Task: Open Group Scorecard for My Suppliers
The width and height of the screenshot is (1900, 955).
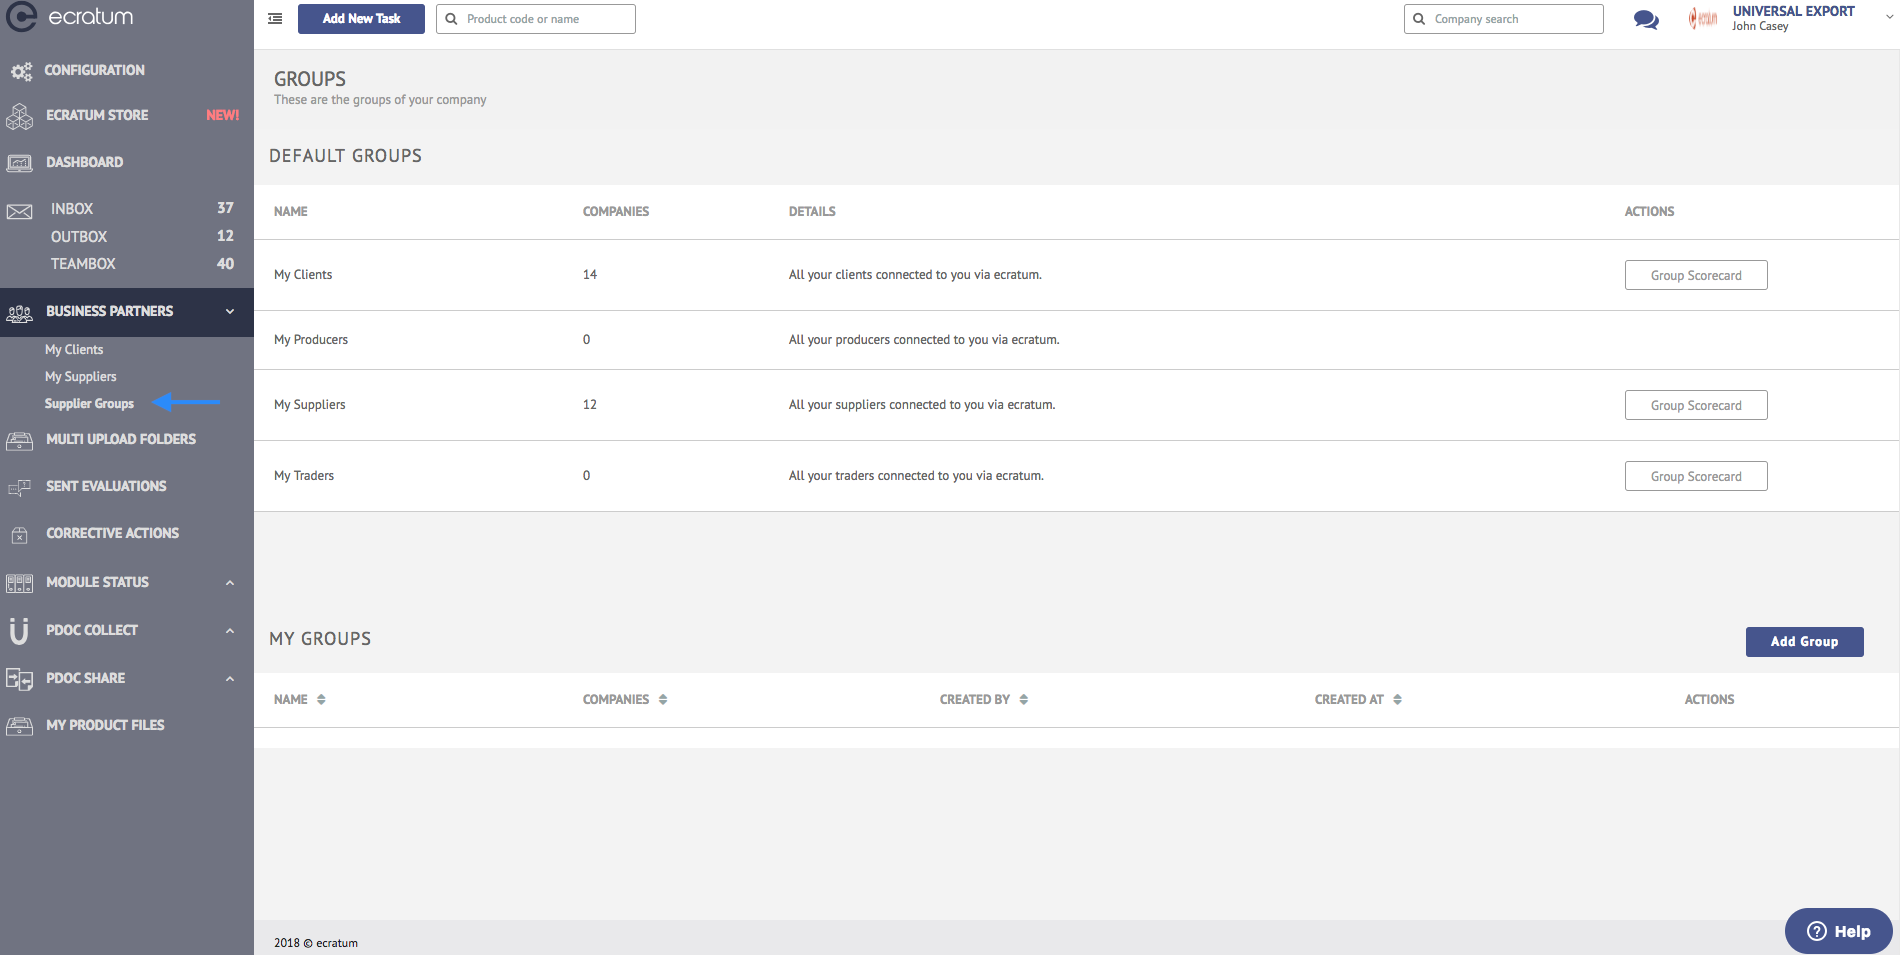Action: click(x=1696, y=405)
